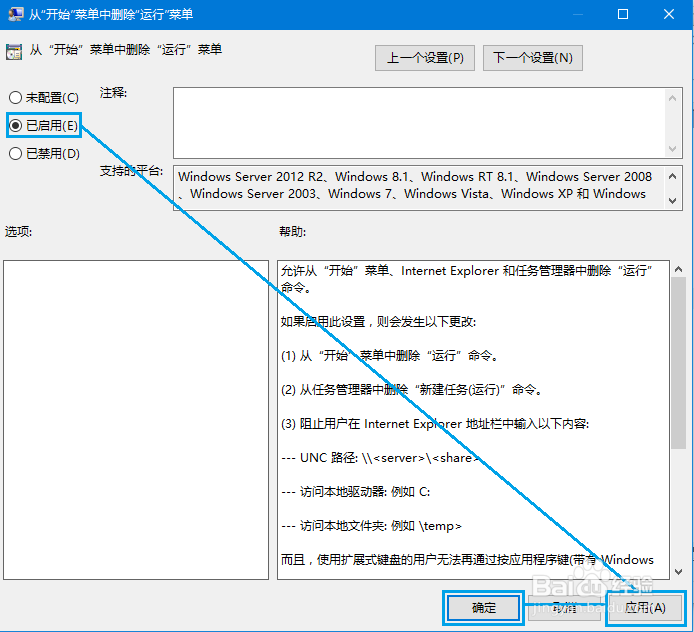Image resolution: width=694 pixels, height=632 pixels.
Task: Click help pane scroll up arrow
Action: pyautogui.click(x=678, y=269)
